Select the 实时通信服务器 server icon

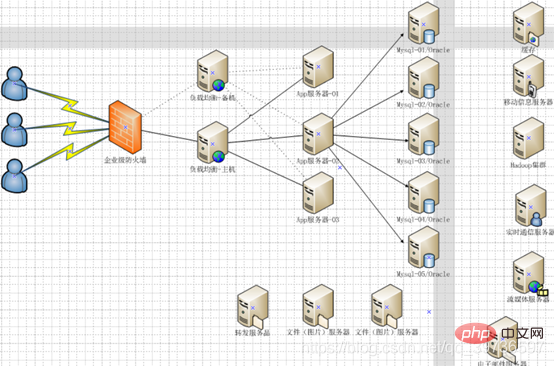click(531, 206)
